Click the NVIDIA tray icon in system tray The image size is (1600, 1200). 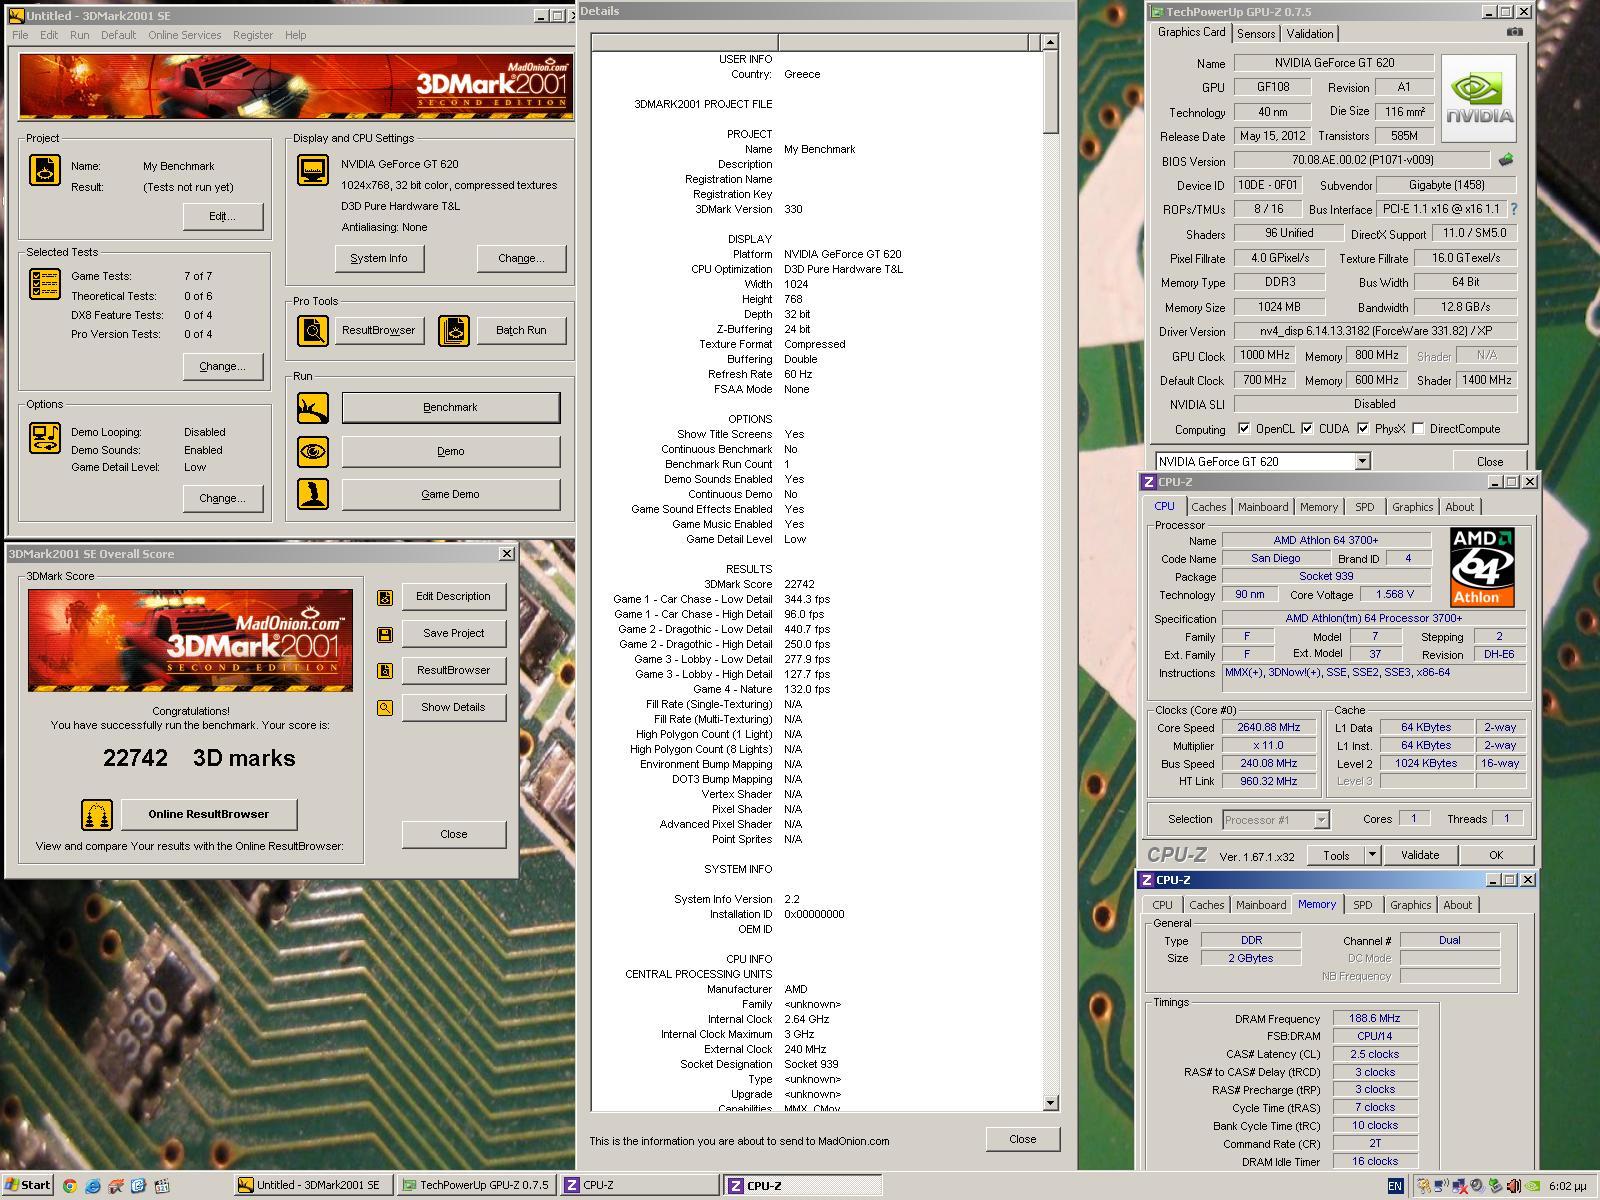point(1534,1186)
